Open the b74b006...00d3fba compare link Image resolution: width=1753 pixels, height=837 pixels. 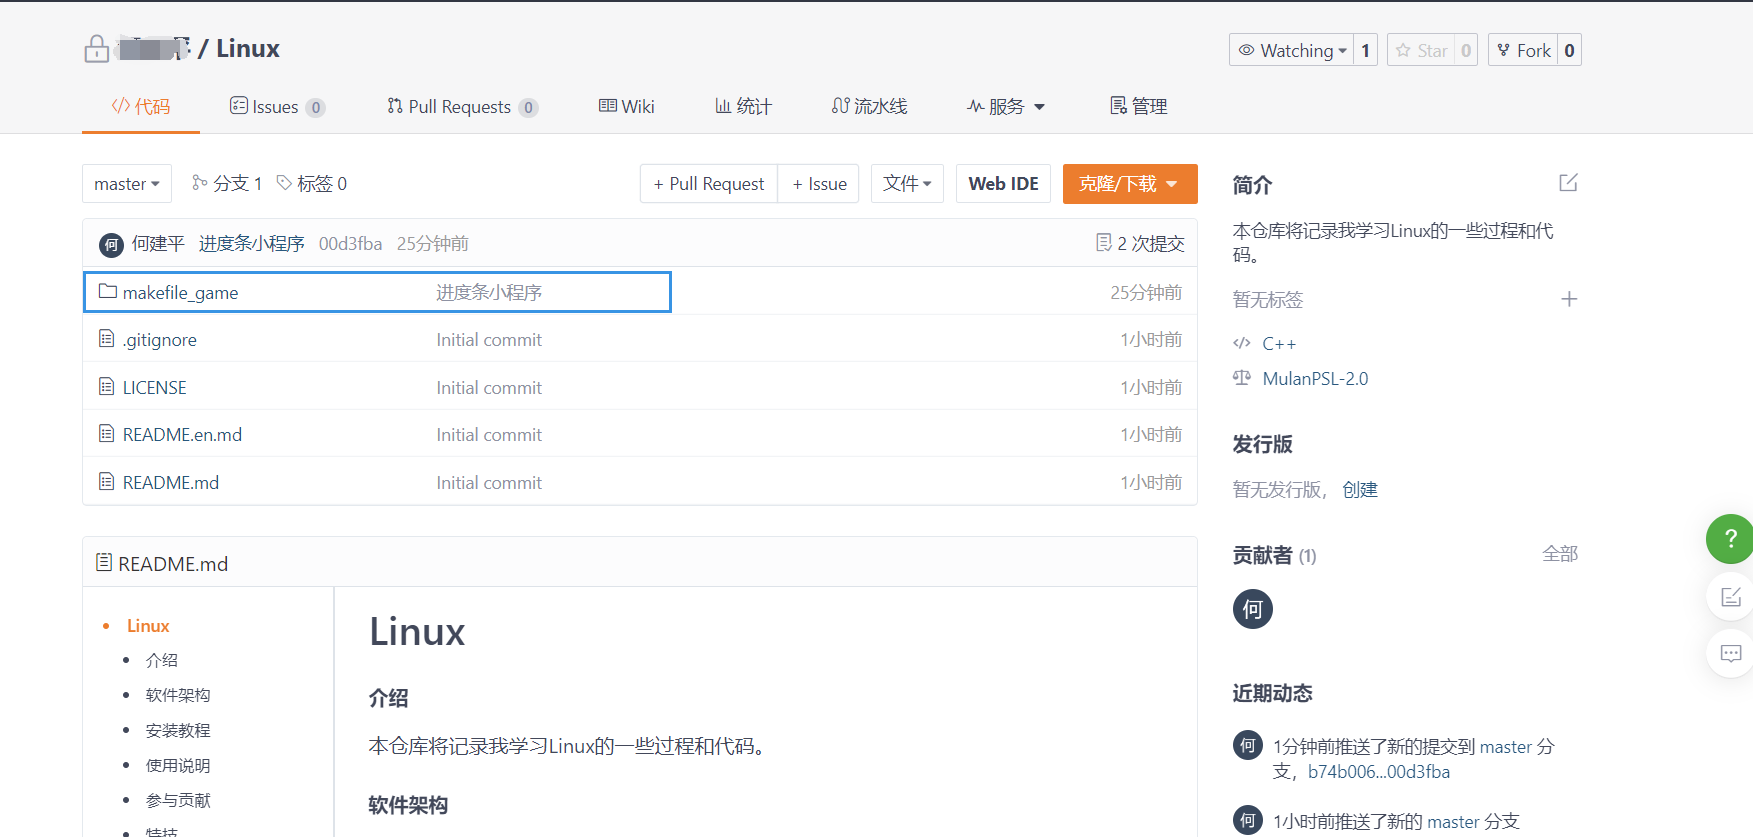pos(1378,771)
